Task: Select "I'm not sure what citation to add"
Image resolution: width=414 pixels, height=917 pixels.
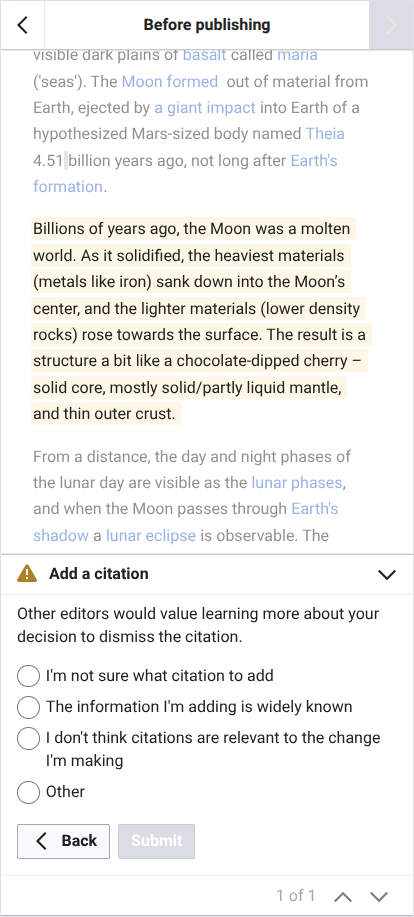Action: click(29, 676)
